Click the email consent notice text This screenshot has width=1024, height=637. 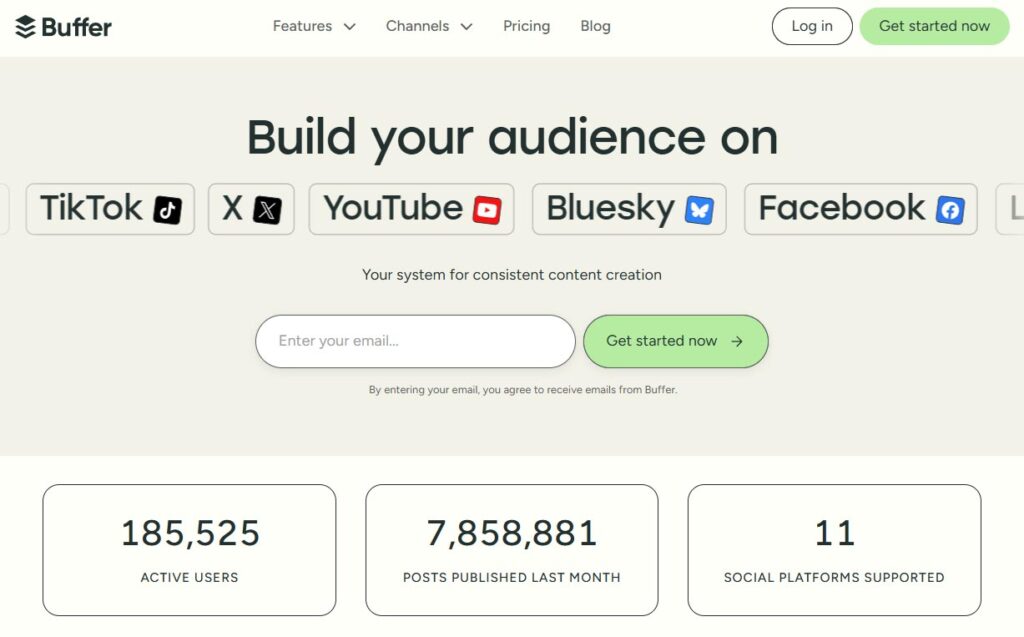[522, 389]
